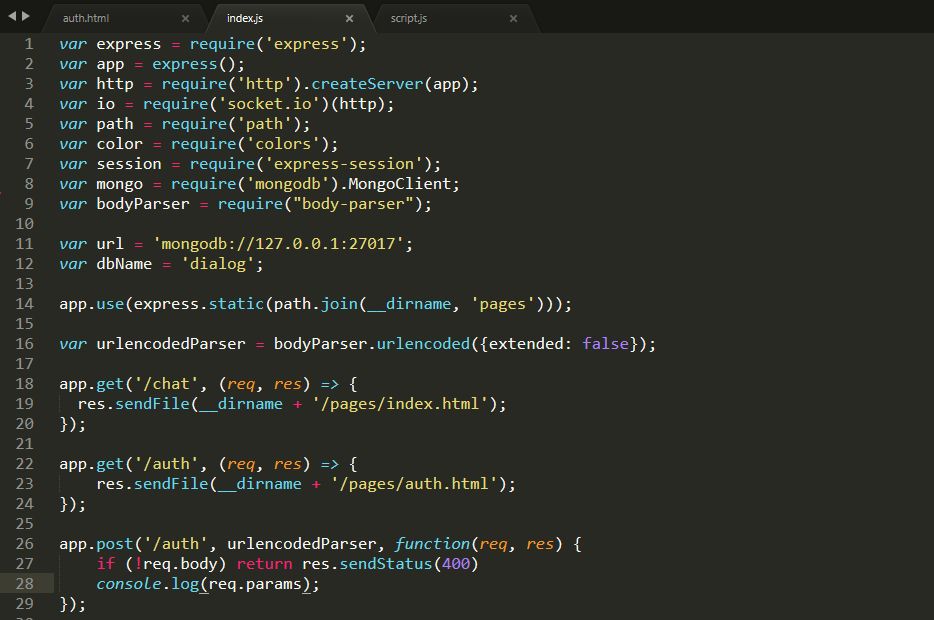Click 'sendStatus' on line 27

pyautogui.click(x=386, y=564)
